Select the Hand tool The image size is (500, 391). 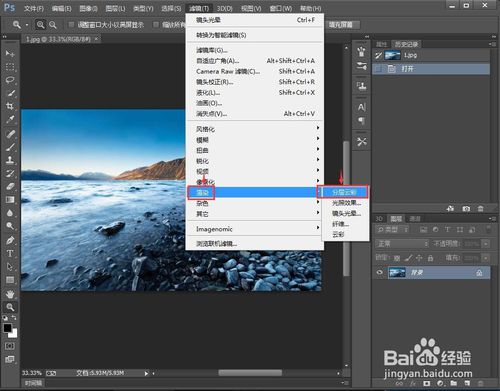click(10, 294)
